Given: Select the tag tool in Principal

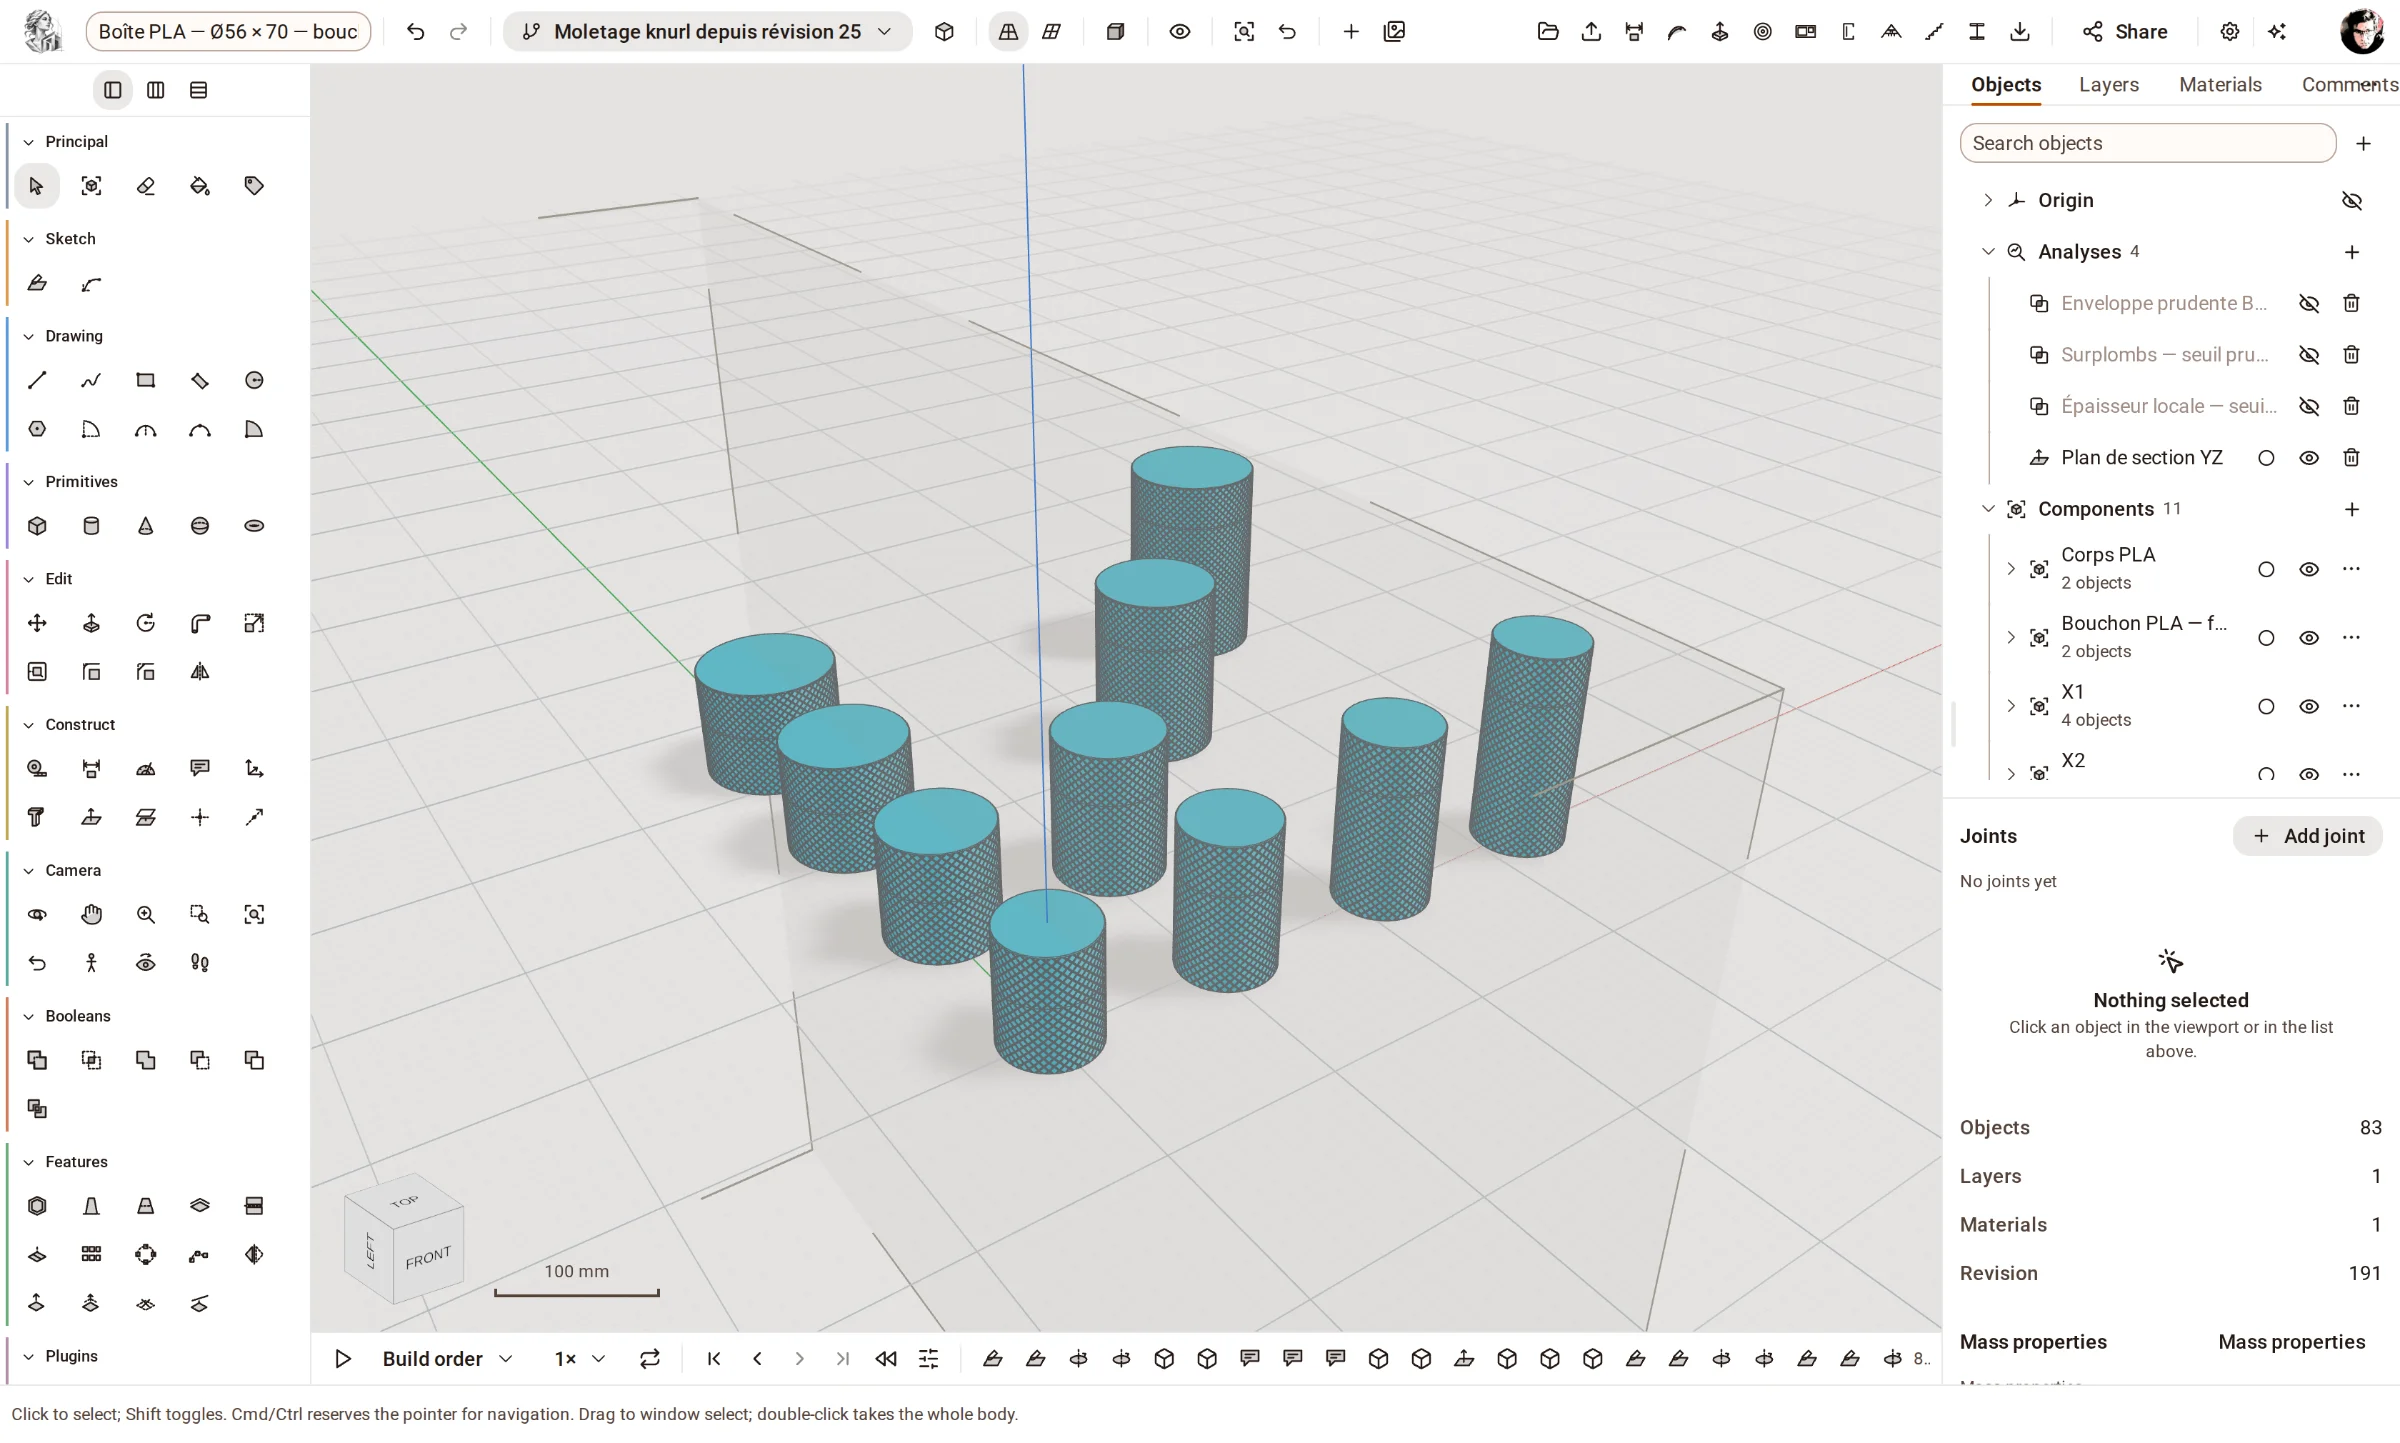Looking at the screenshot, I should coord(254,186).
